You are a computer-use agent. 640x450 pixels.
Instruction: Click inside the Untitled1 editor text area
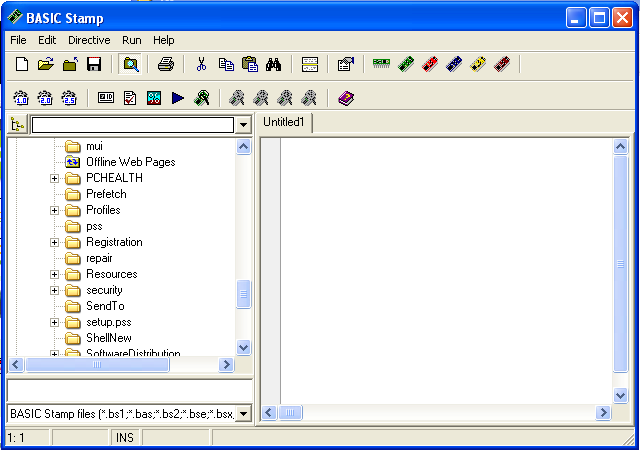[x=447, y=272]
